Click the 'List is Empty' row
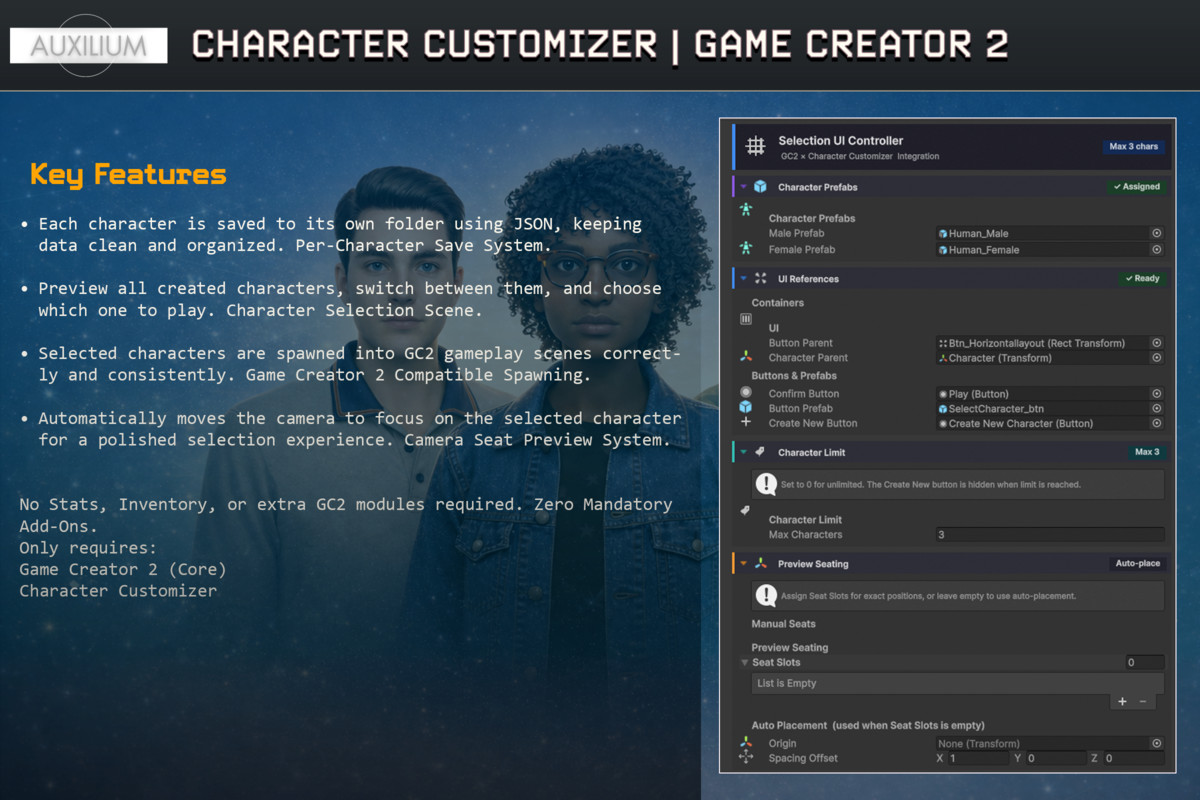This screenshot has width=1200, height=800. [958, 684]
